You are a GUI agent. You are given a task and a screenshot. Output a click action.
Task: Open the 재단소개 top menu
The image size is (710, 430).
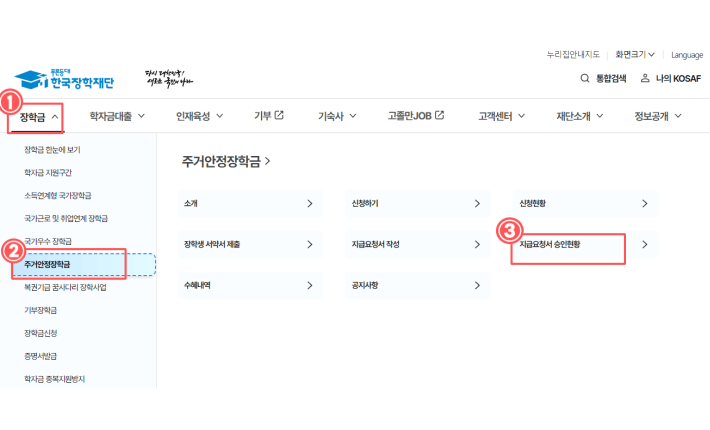click(580, 116)
